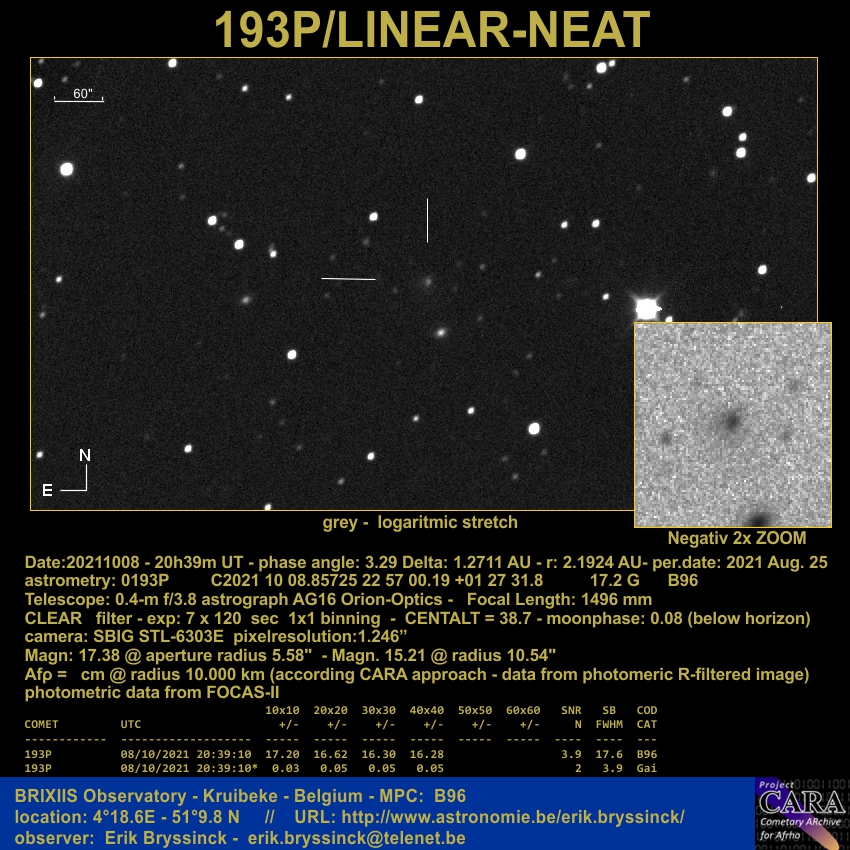Click the 60x60 aperture column header
The image size is (850, 850).
tap(523, 710)
